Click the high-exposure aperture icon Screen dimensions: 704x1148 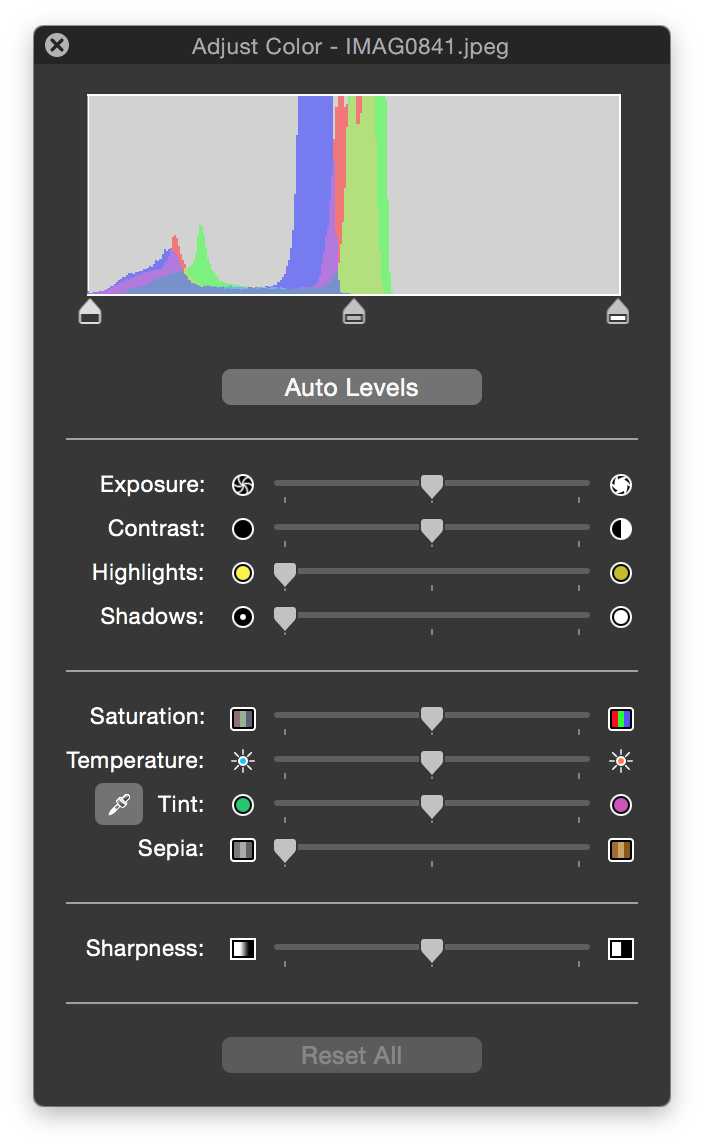coord(620,484)
